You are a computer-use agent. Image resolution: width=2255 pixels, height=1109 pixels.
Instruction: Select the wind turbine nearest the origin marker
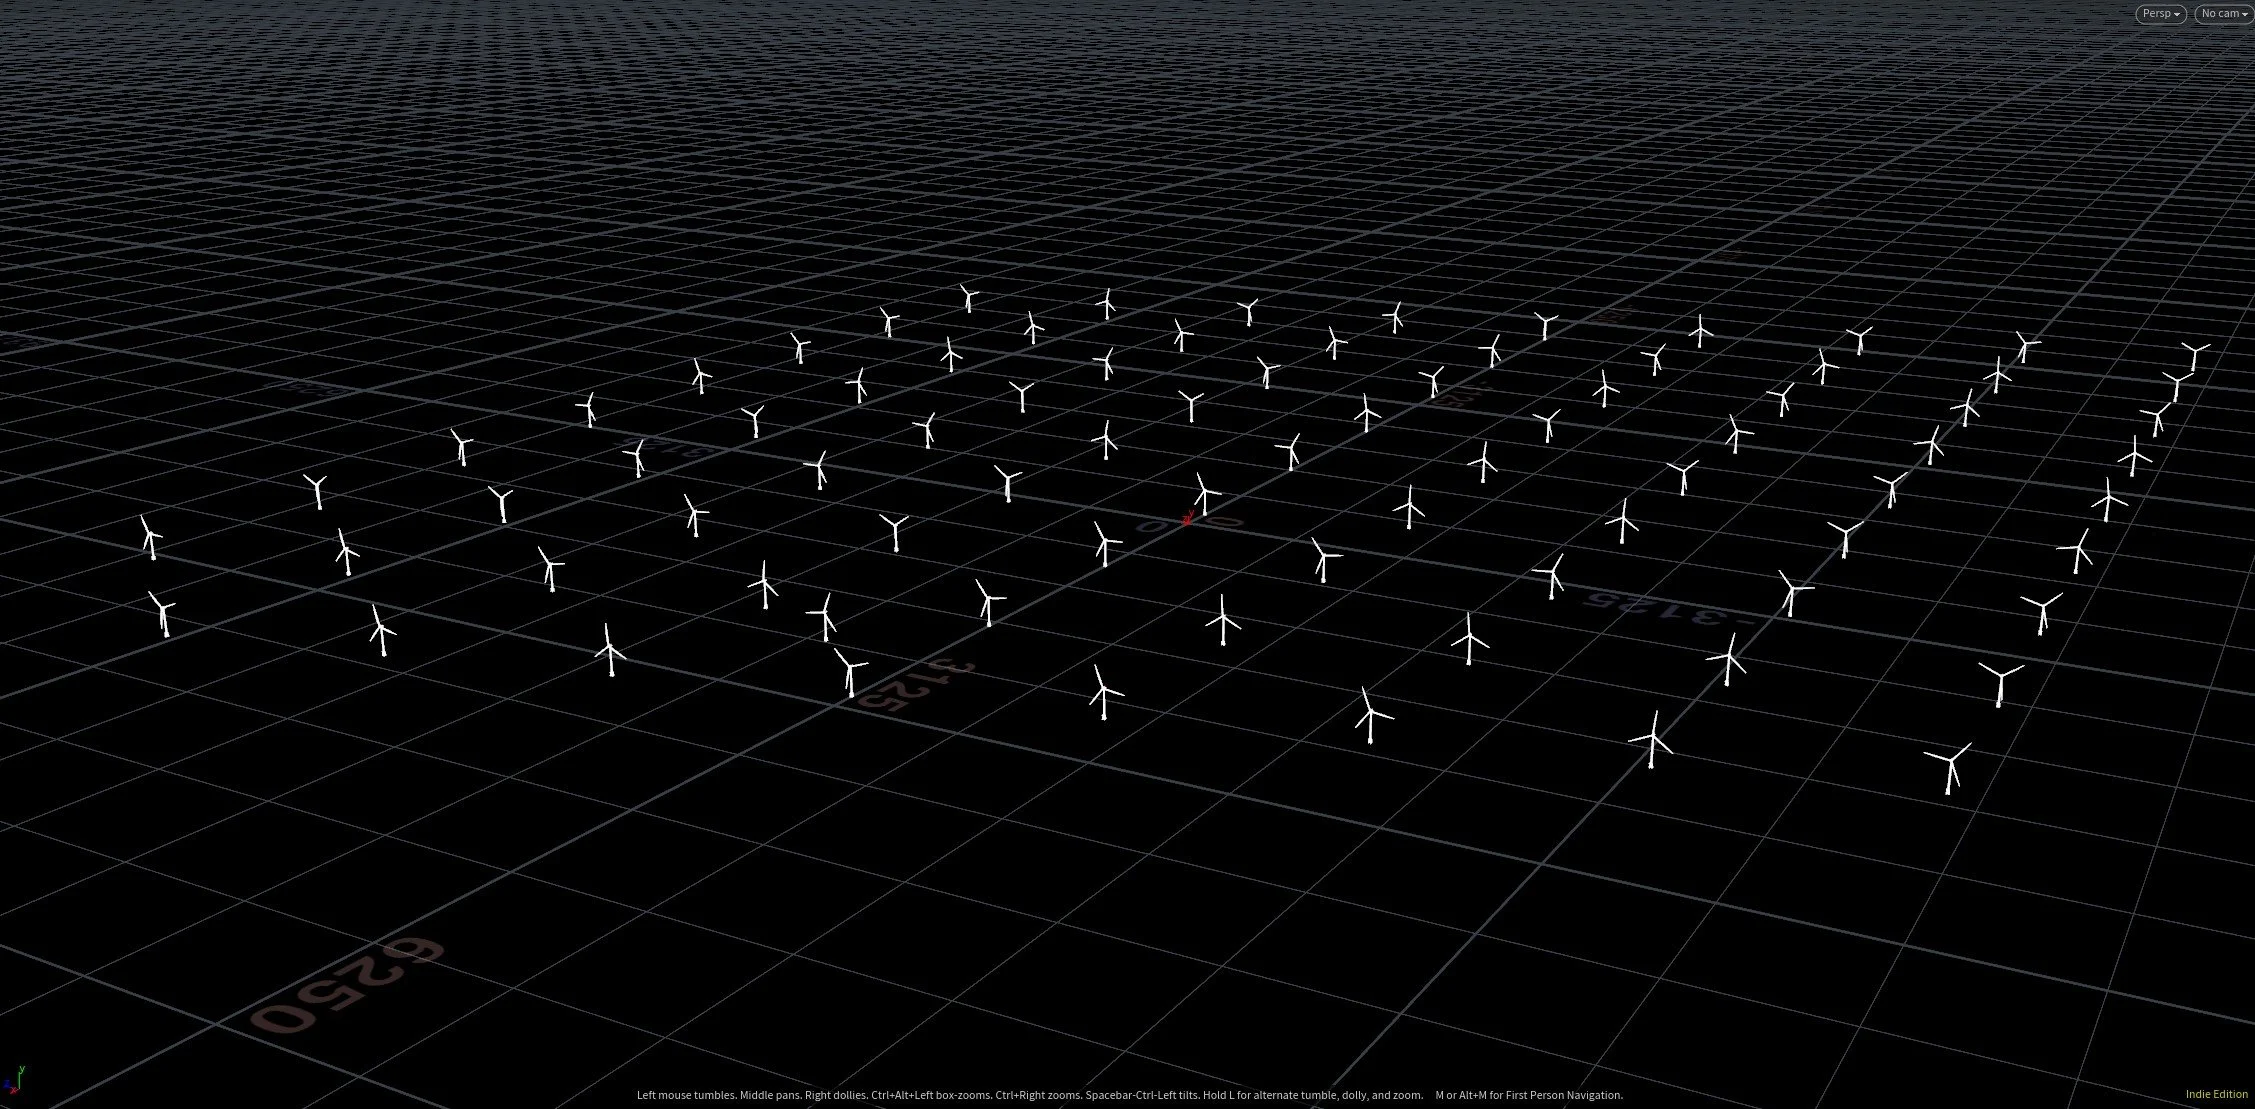coord(1205,496)
